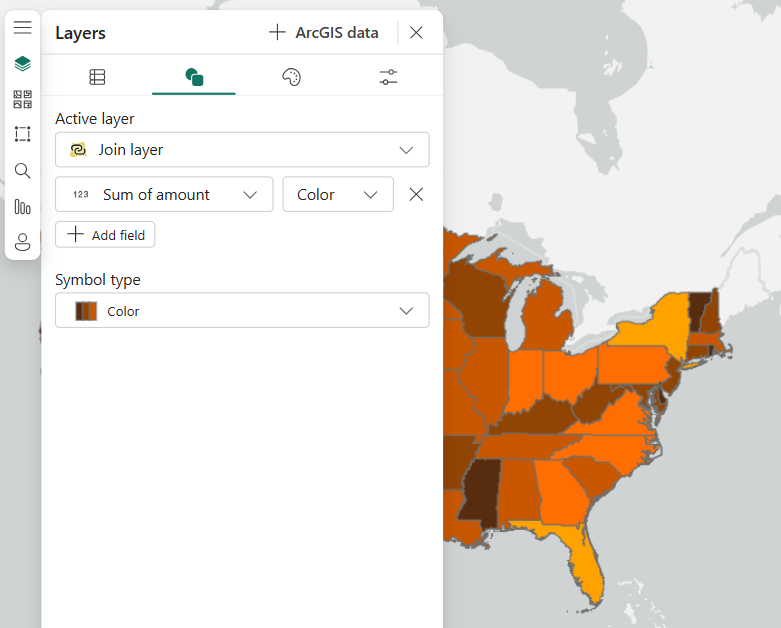Click the Add field button
The height and width of the screenshot is (628, 781).
105,235
